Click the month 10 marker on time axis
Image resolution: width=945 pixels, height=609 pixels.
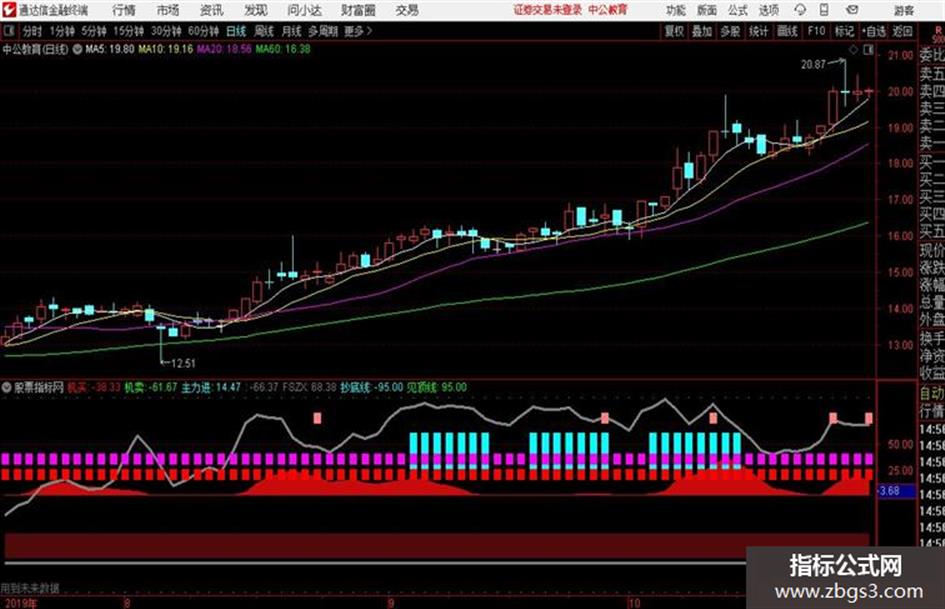coord(633,603)
